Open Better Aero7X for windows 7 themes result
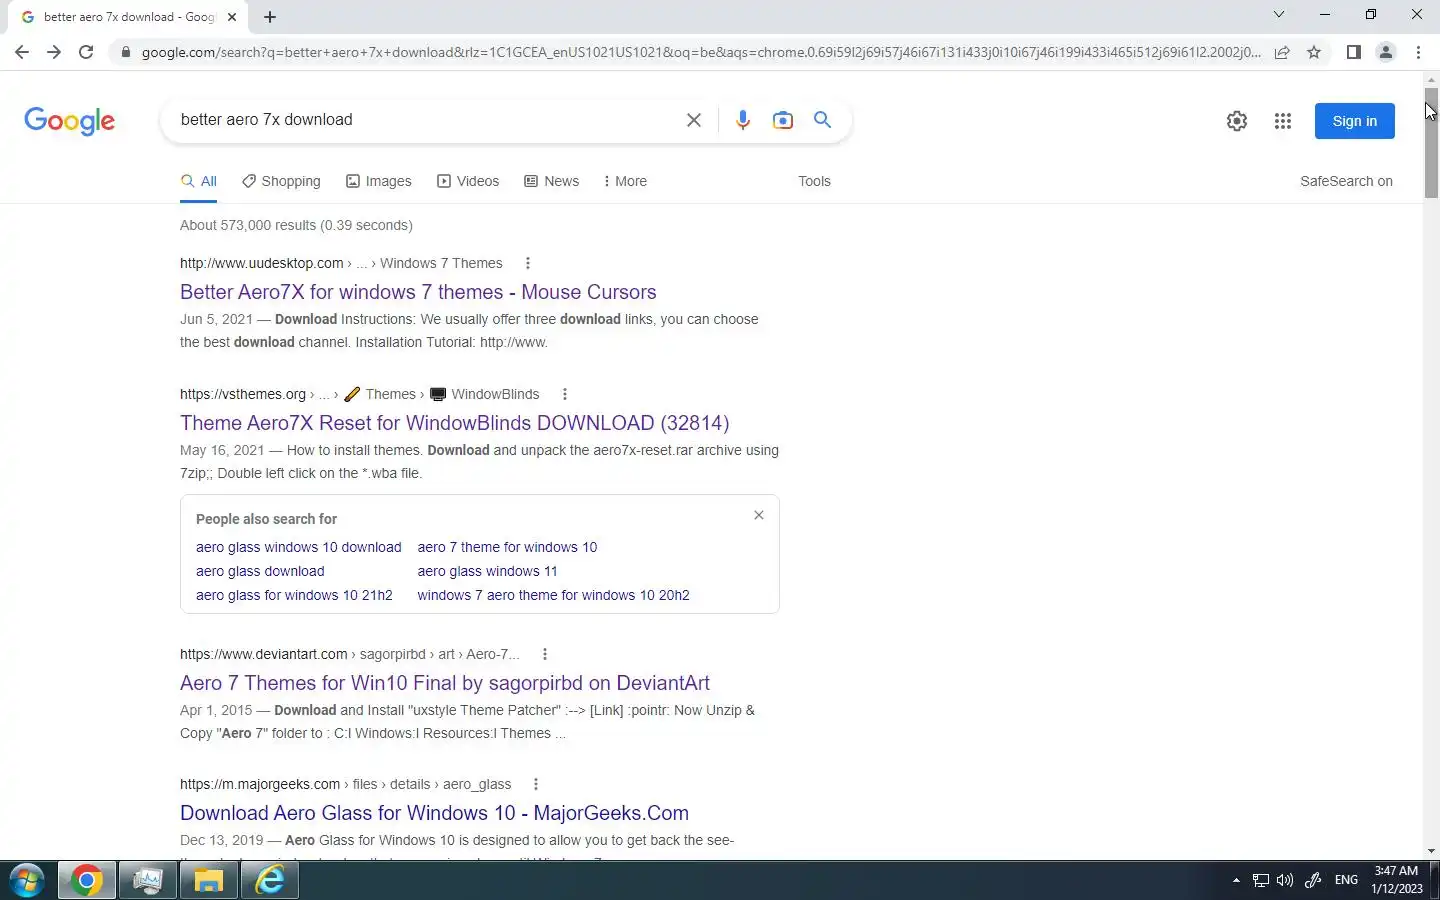The width and height of the screenshot is (1440, 900). [418, 292]
